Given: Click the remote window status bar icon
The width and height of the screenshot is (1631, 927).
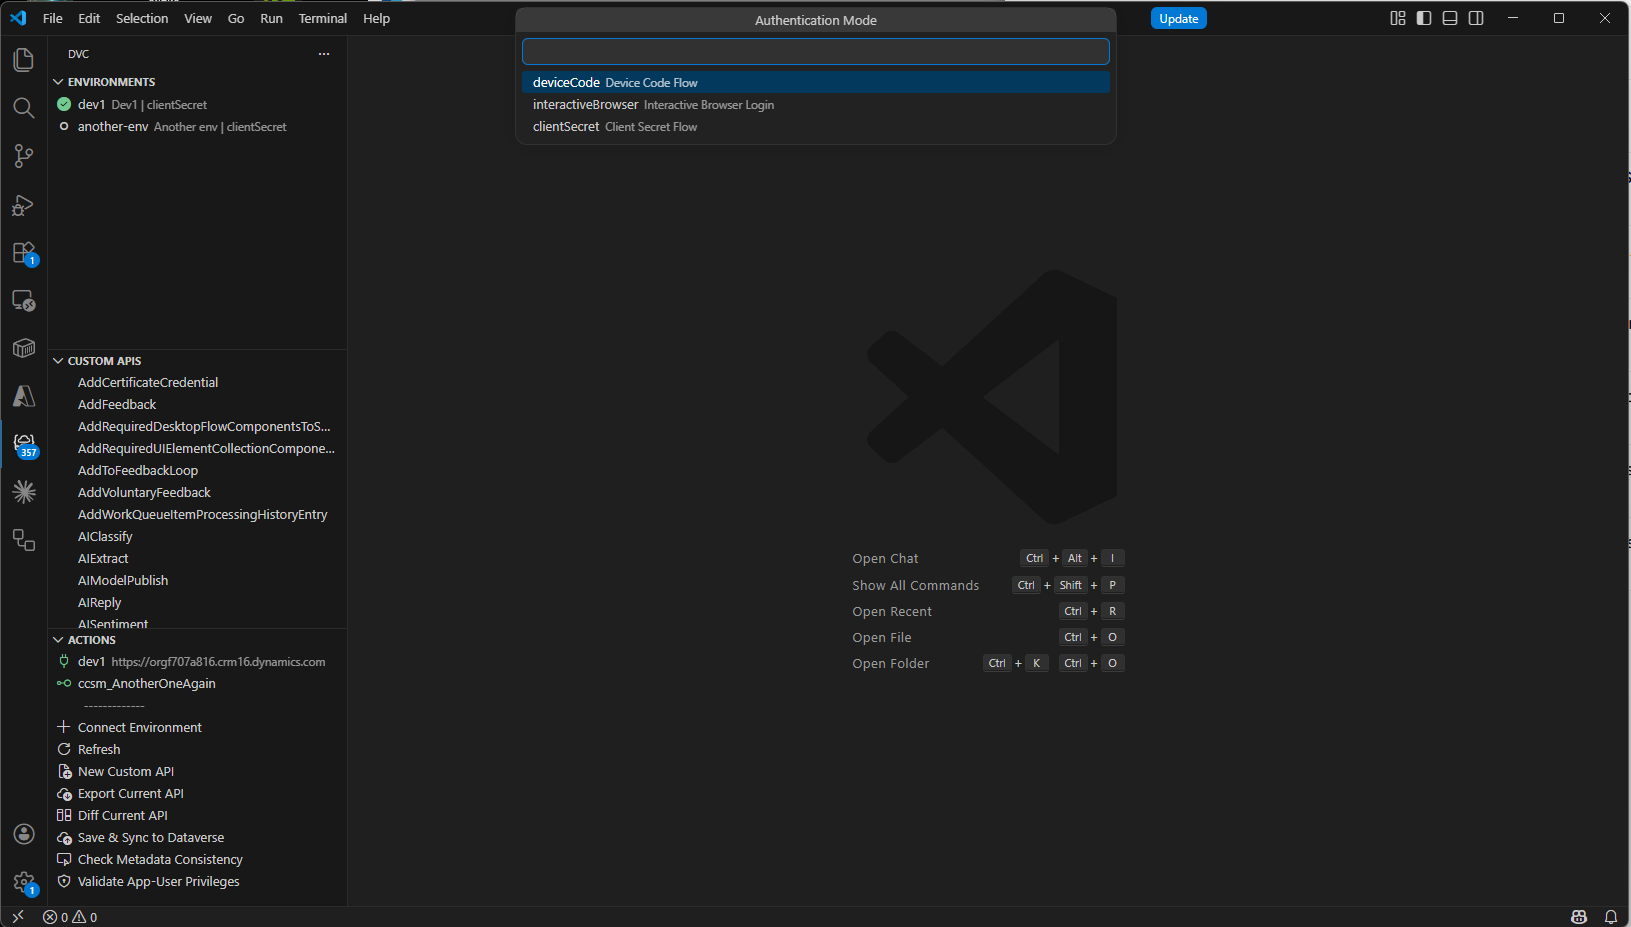Looking at the screenshot, I should point(17,917).
